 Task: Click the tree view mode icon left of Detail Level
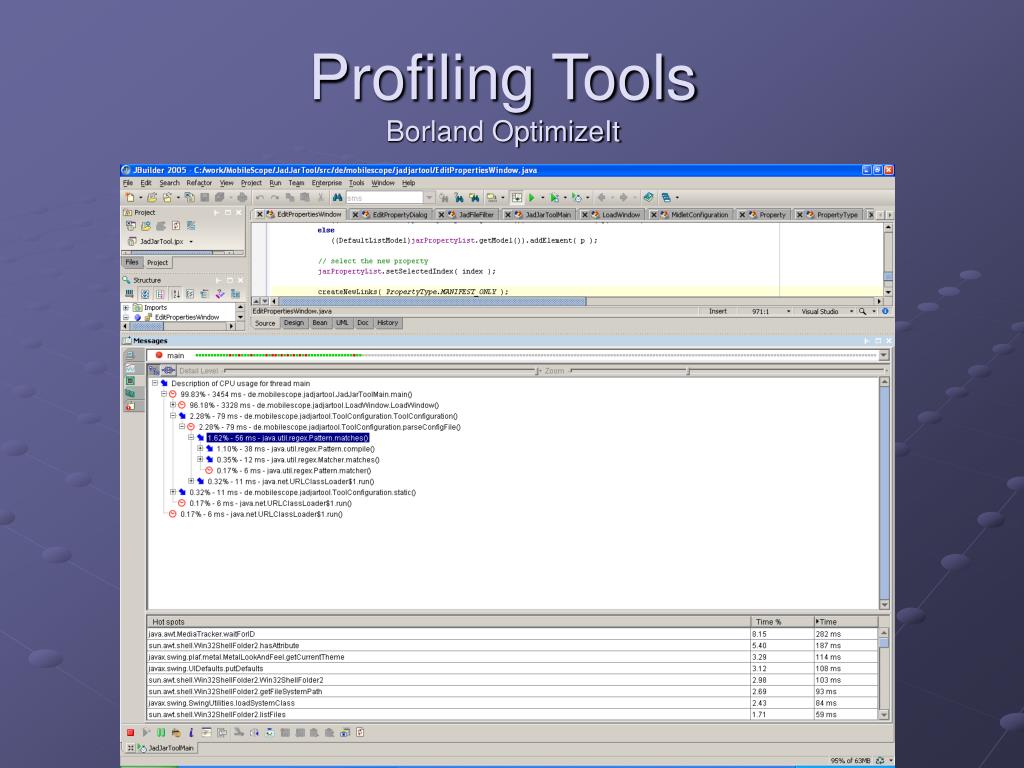154,370
